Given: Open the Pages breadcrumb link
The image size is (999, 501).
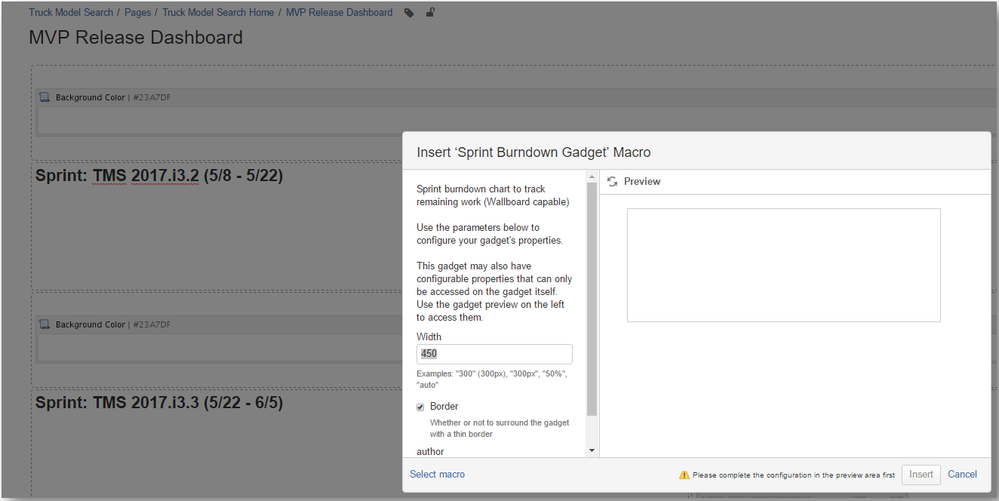Looking at the screenshot, I should (x=138, y=13).
